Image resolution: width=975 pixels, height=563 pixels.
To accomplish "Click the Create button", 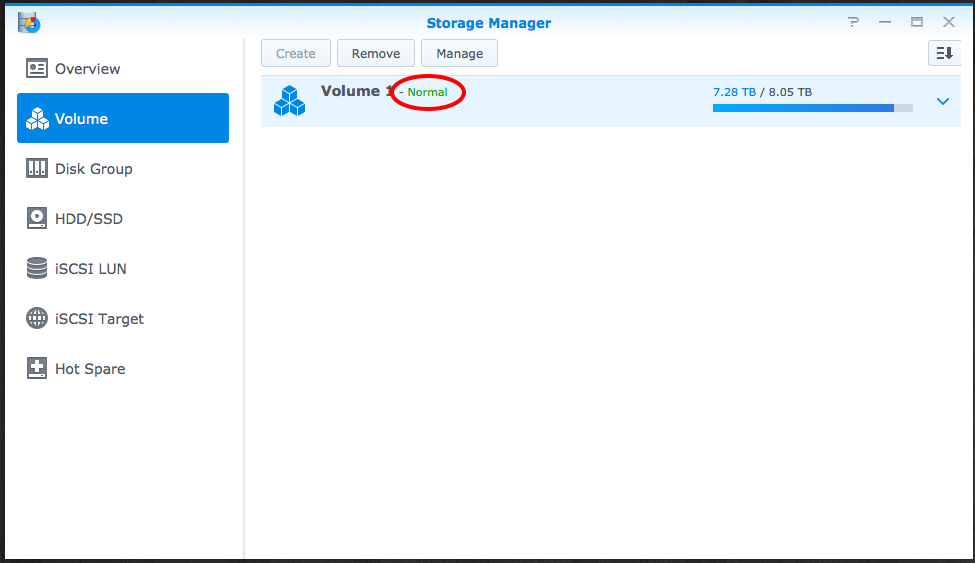I will click(x=295, y=54).
